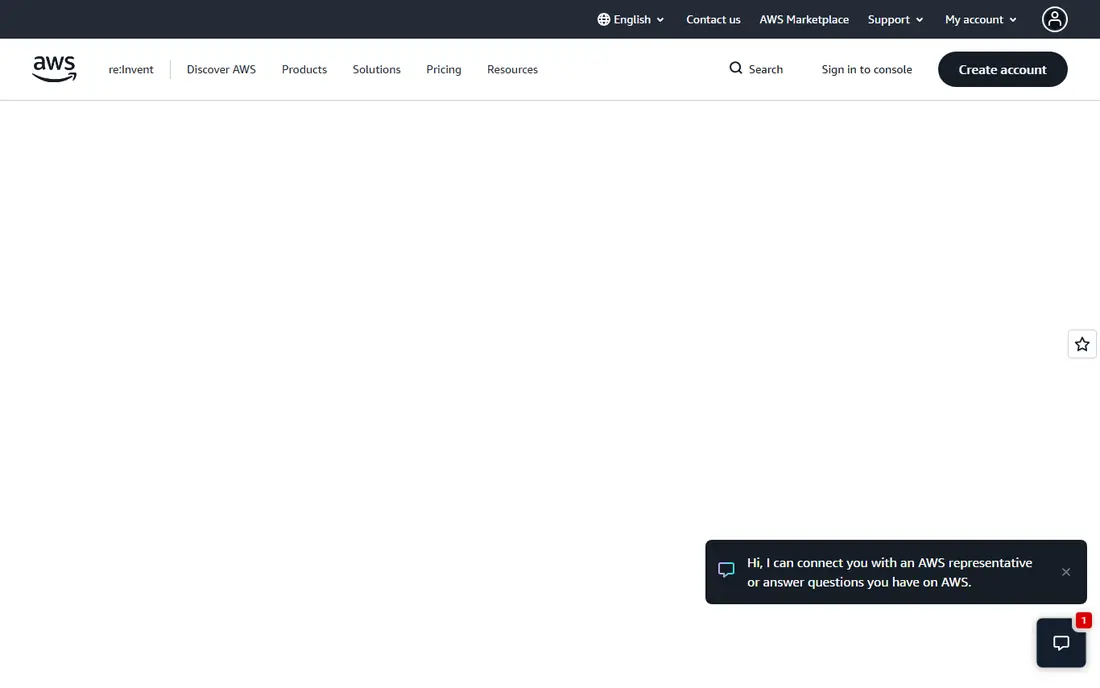Click the Create account button
Image resolution: width=1100 pixels, height=688 pixels.
(1002, 69)
